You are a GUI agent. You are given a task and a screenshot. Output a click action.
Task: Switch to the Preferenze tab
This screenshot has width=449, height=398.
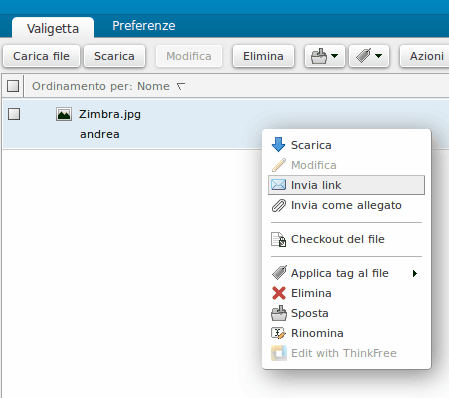[x=144, y=26]
